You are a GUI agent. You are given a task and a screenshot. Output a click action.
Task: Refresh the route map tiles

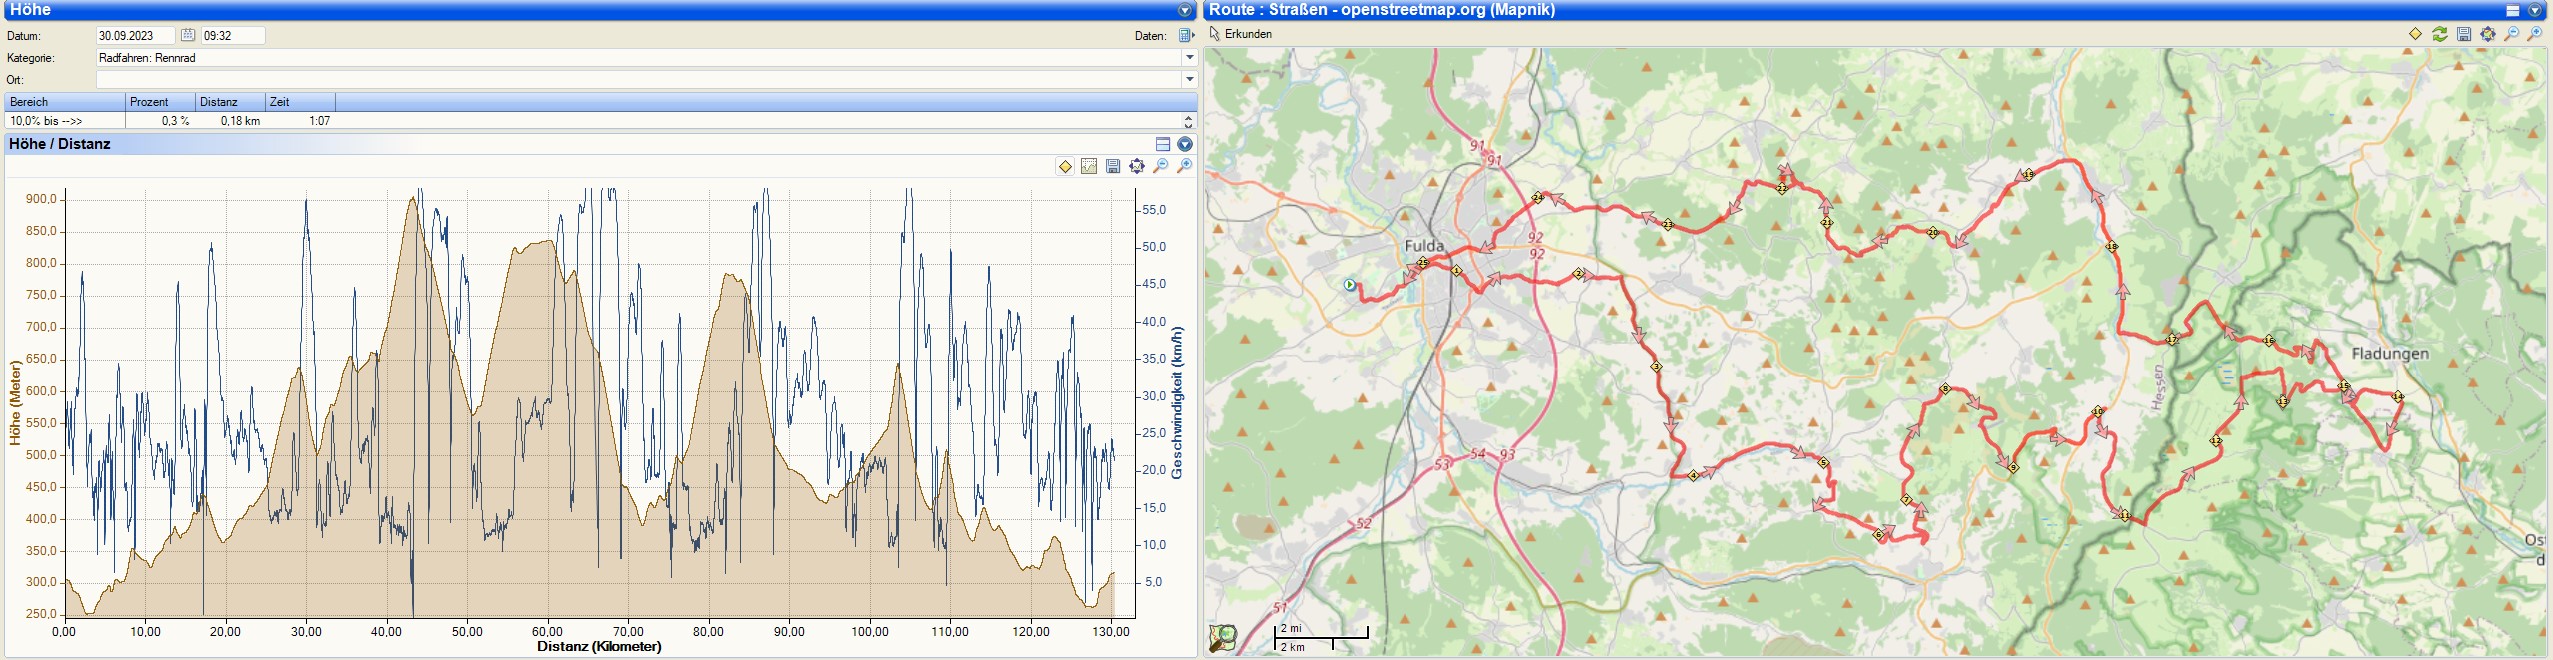[2440, 34]
